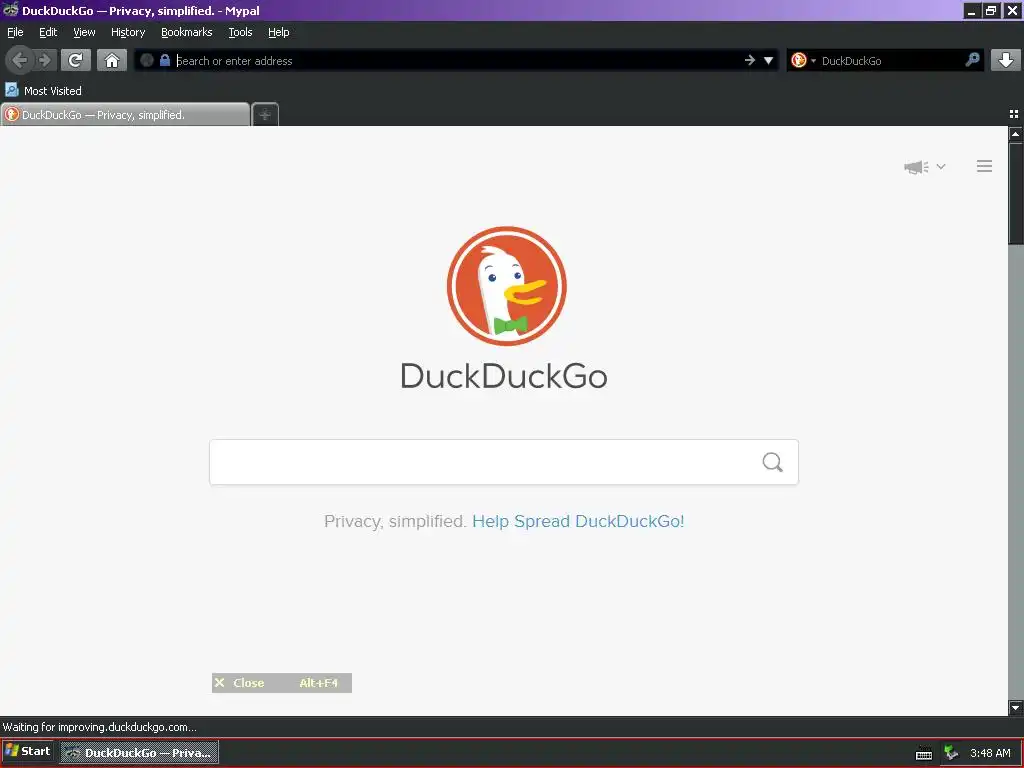Reload the current page
Screen dimensions: 1024x768
pos(75,61)
